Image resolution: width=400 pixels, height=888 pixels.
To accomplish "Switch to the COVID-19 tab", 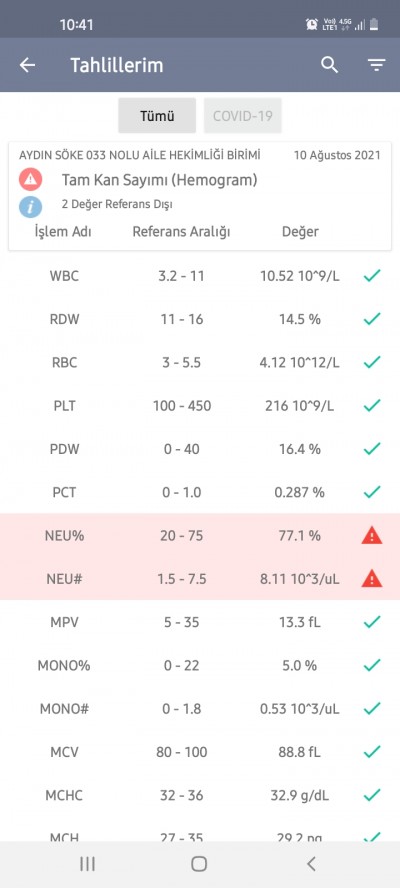I will point(242,116).
